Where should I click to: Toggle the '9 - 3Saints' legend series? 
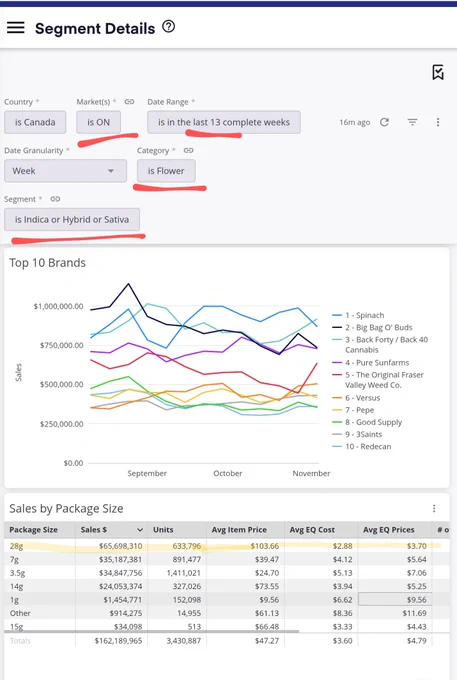pos(357,434)
